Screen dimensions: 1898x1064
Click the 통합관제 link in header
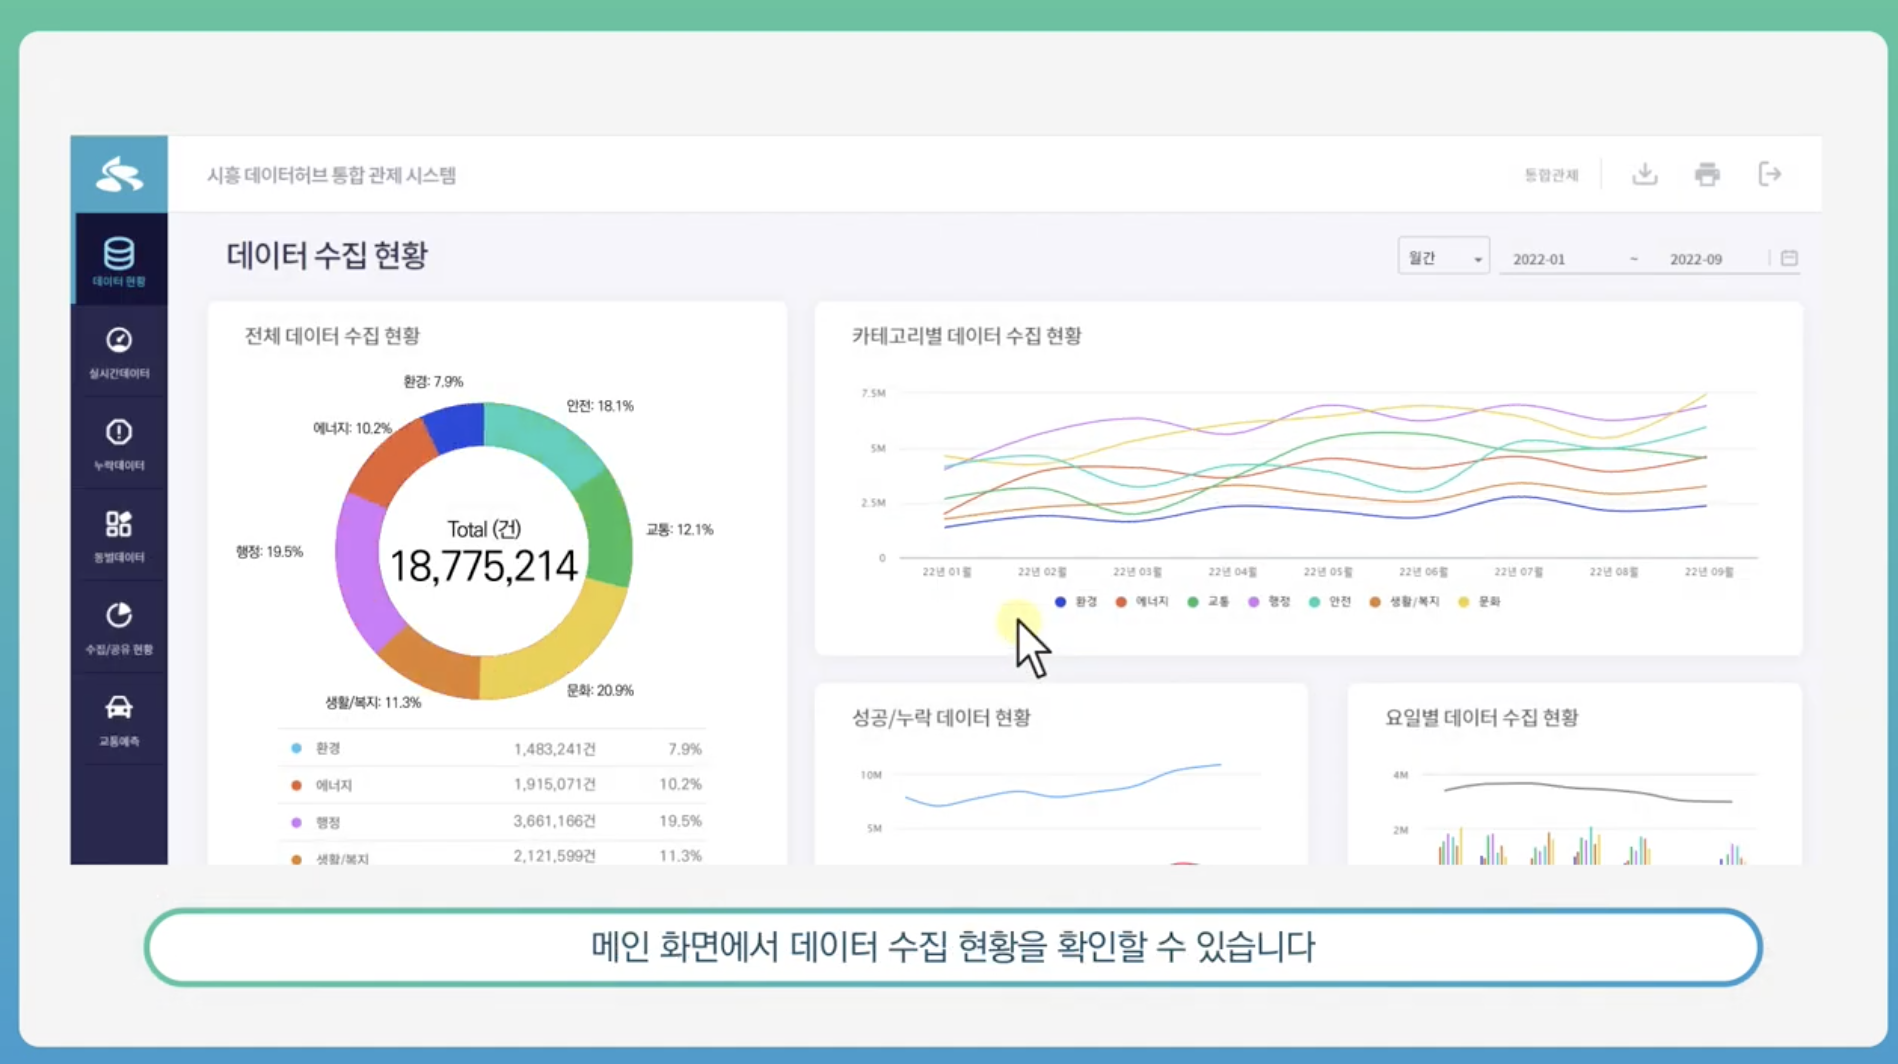(1550, 176)
